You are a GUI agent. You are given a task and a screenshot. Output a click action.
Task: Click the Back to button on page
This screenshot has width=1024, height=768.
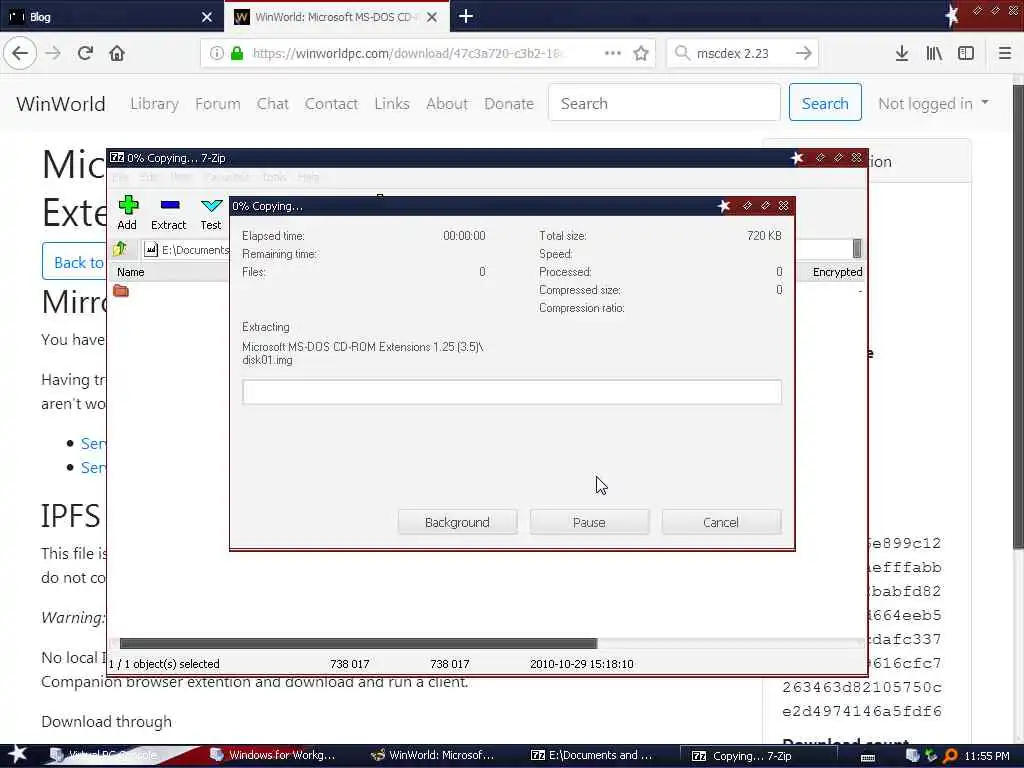pyautogui.click(x=74, y=262)
